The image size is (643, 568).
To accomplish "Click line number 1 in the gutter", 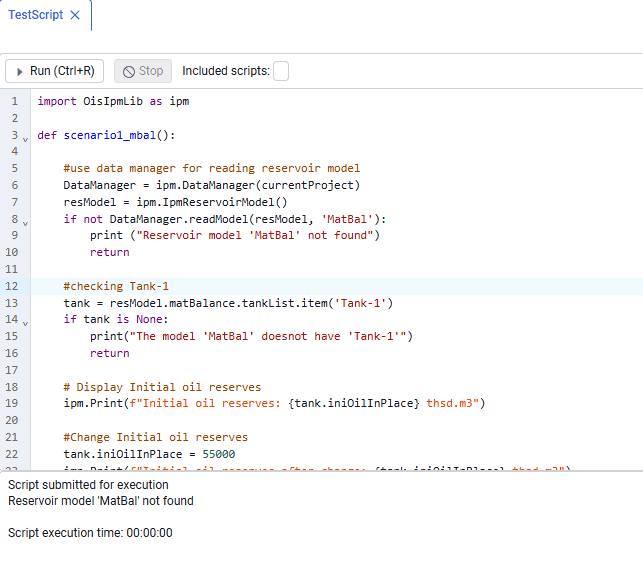I will (x=15, y=101).
